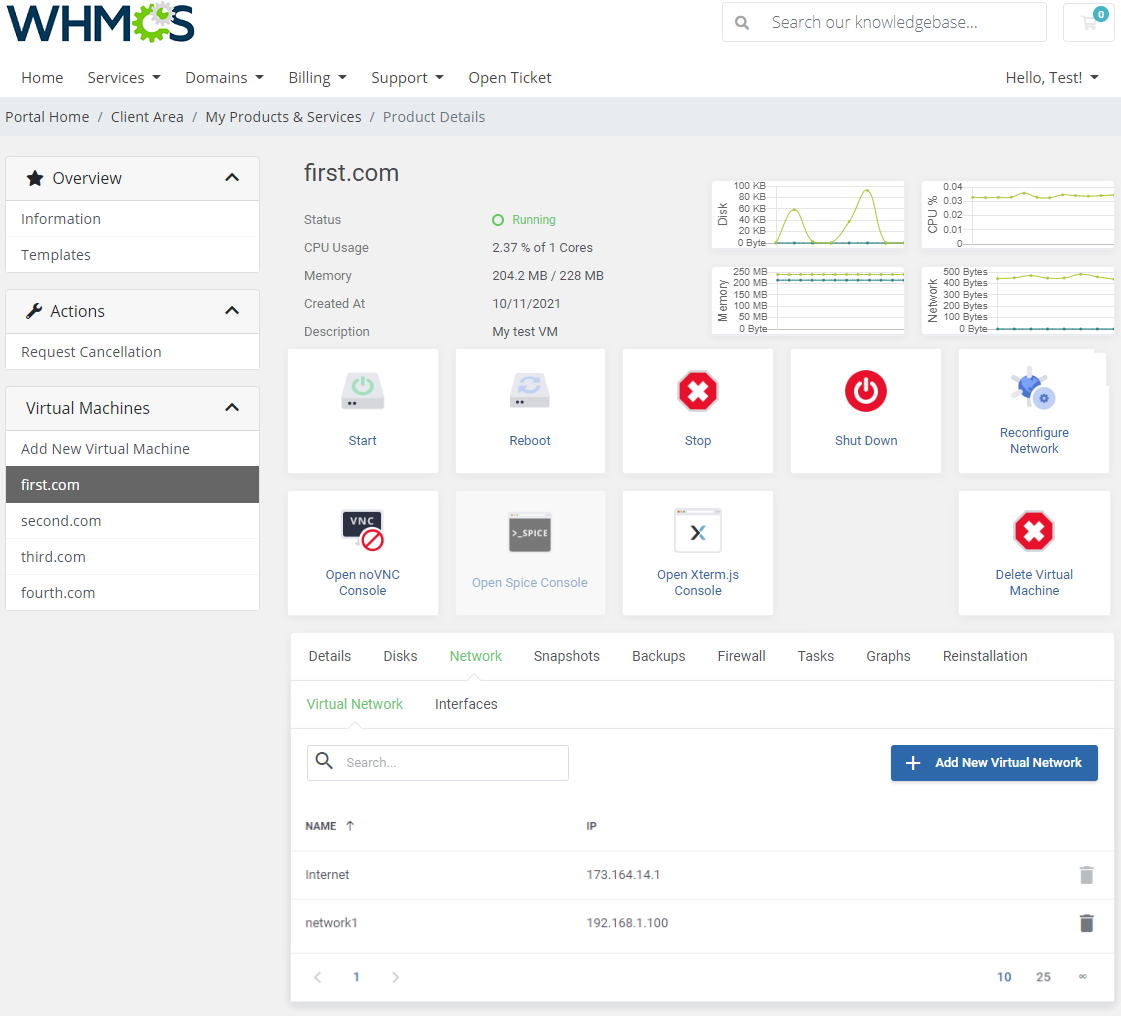Switch to the Firewall tab
This screenshot has height=1016, width=1121.
(741, 656)
